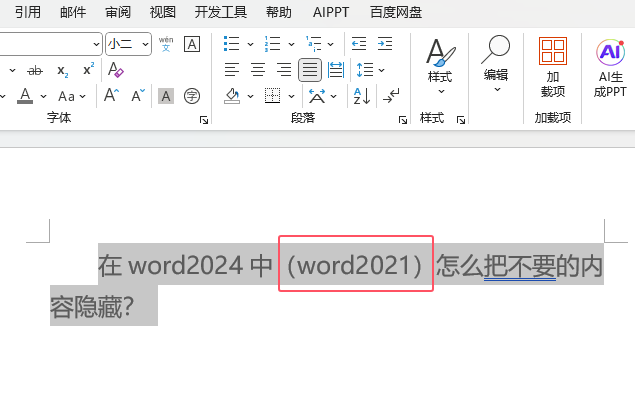Click the 容隐藏? text line
This screenshot has height=393, width=635.
pyautogui.click(x=92, y=307)
